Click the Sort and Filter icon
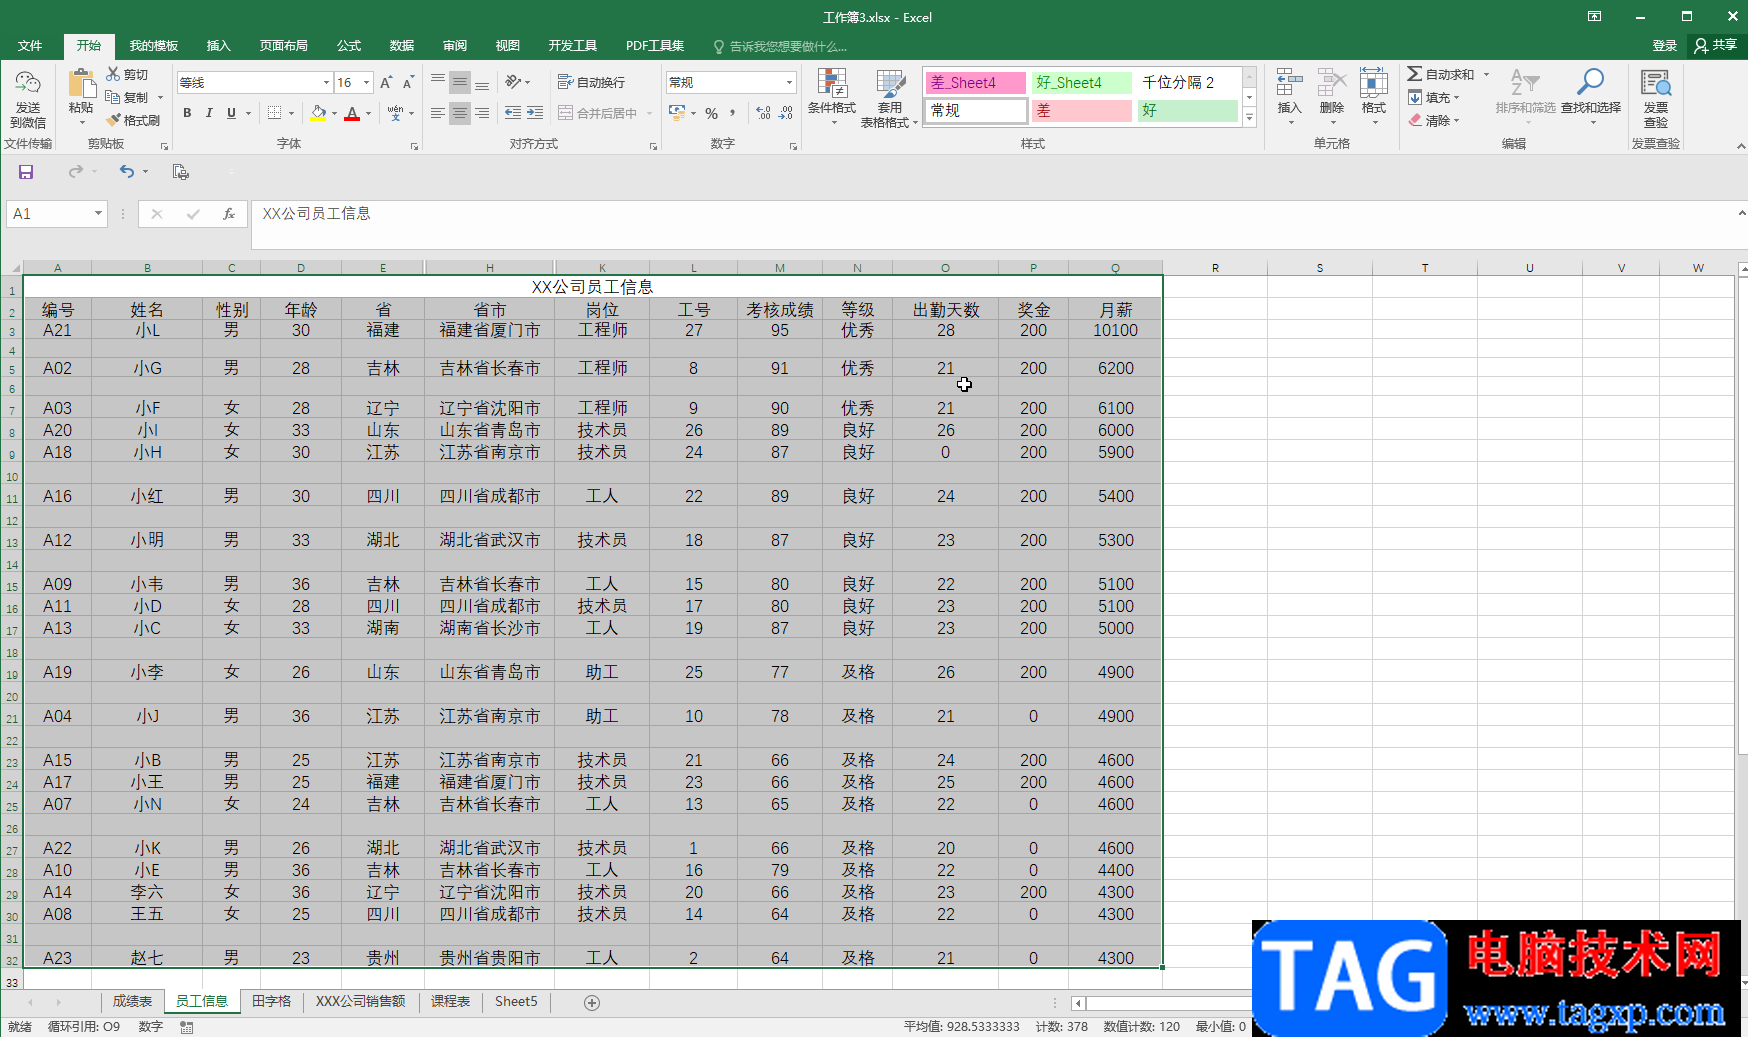The width and height of the screenshot is (1748, 1037). pyautogui.click(x=1525, y=83)
